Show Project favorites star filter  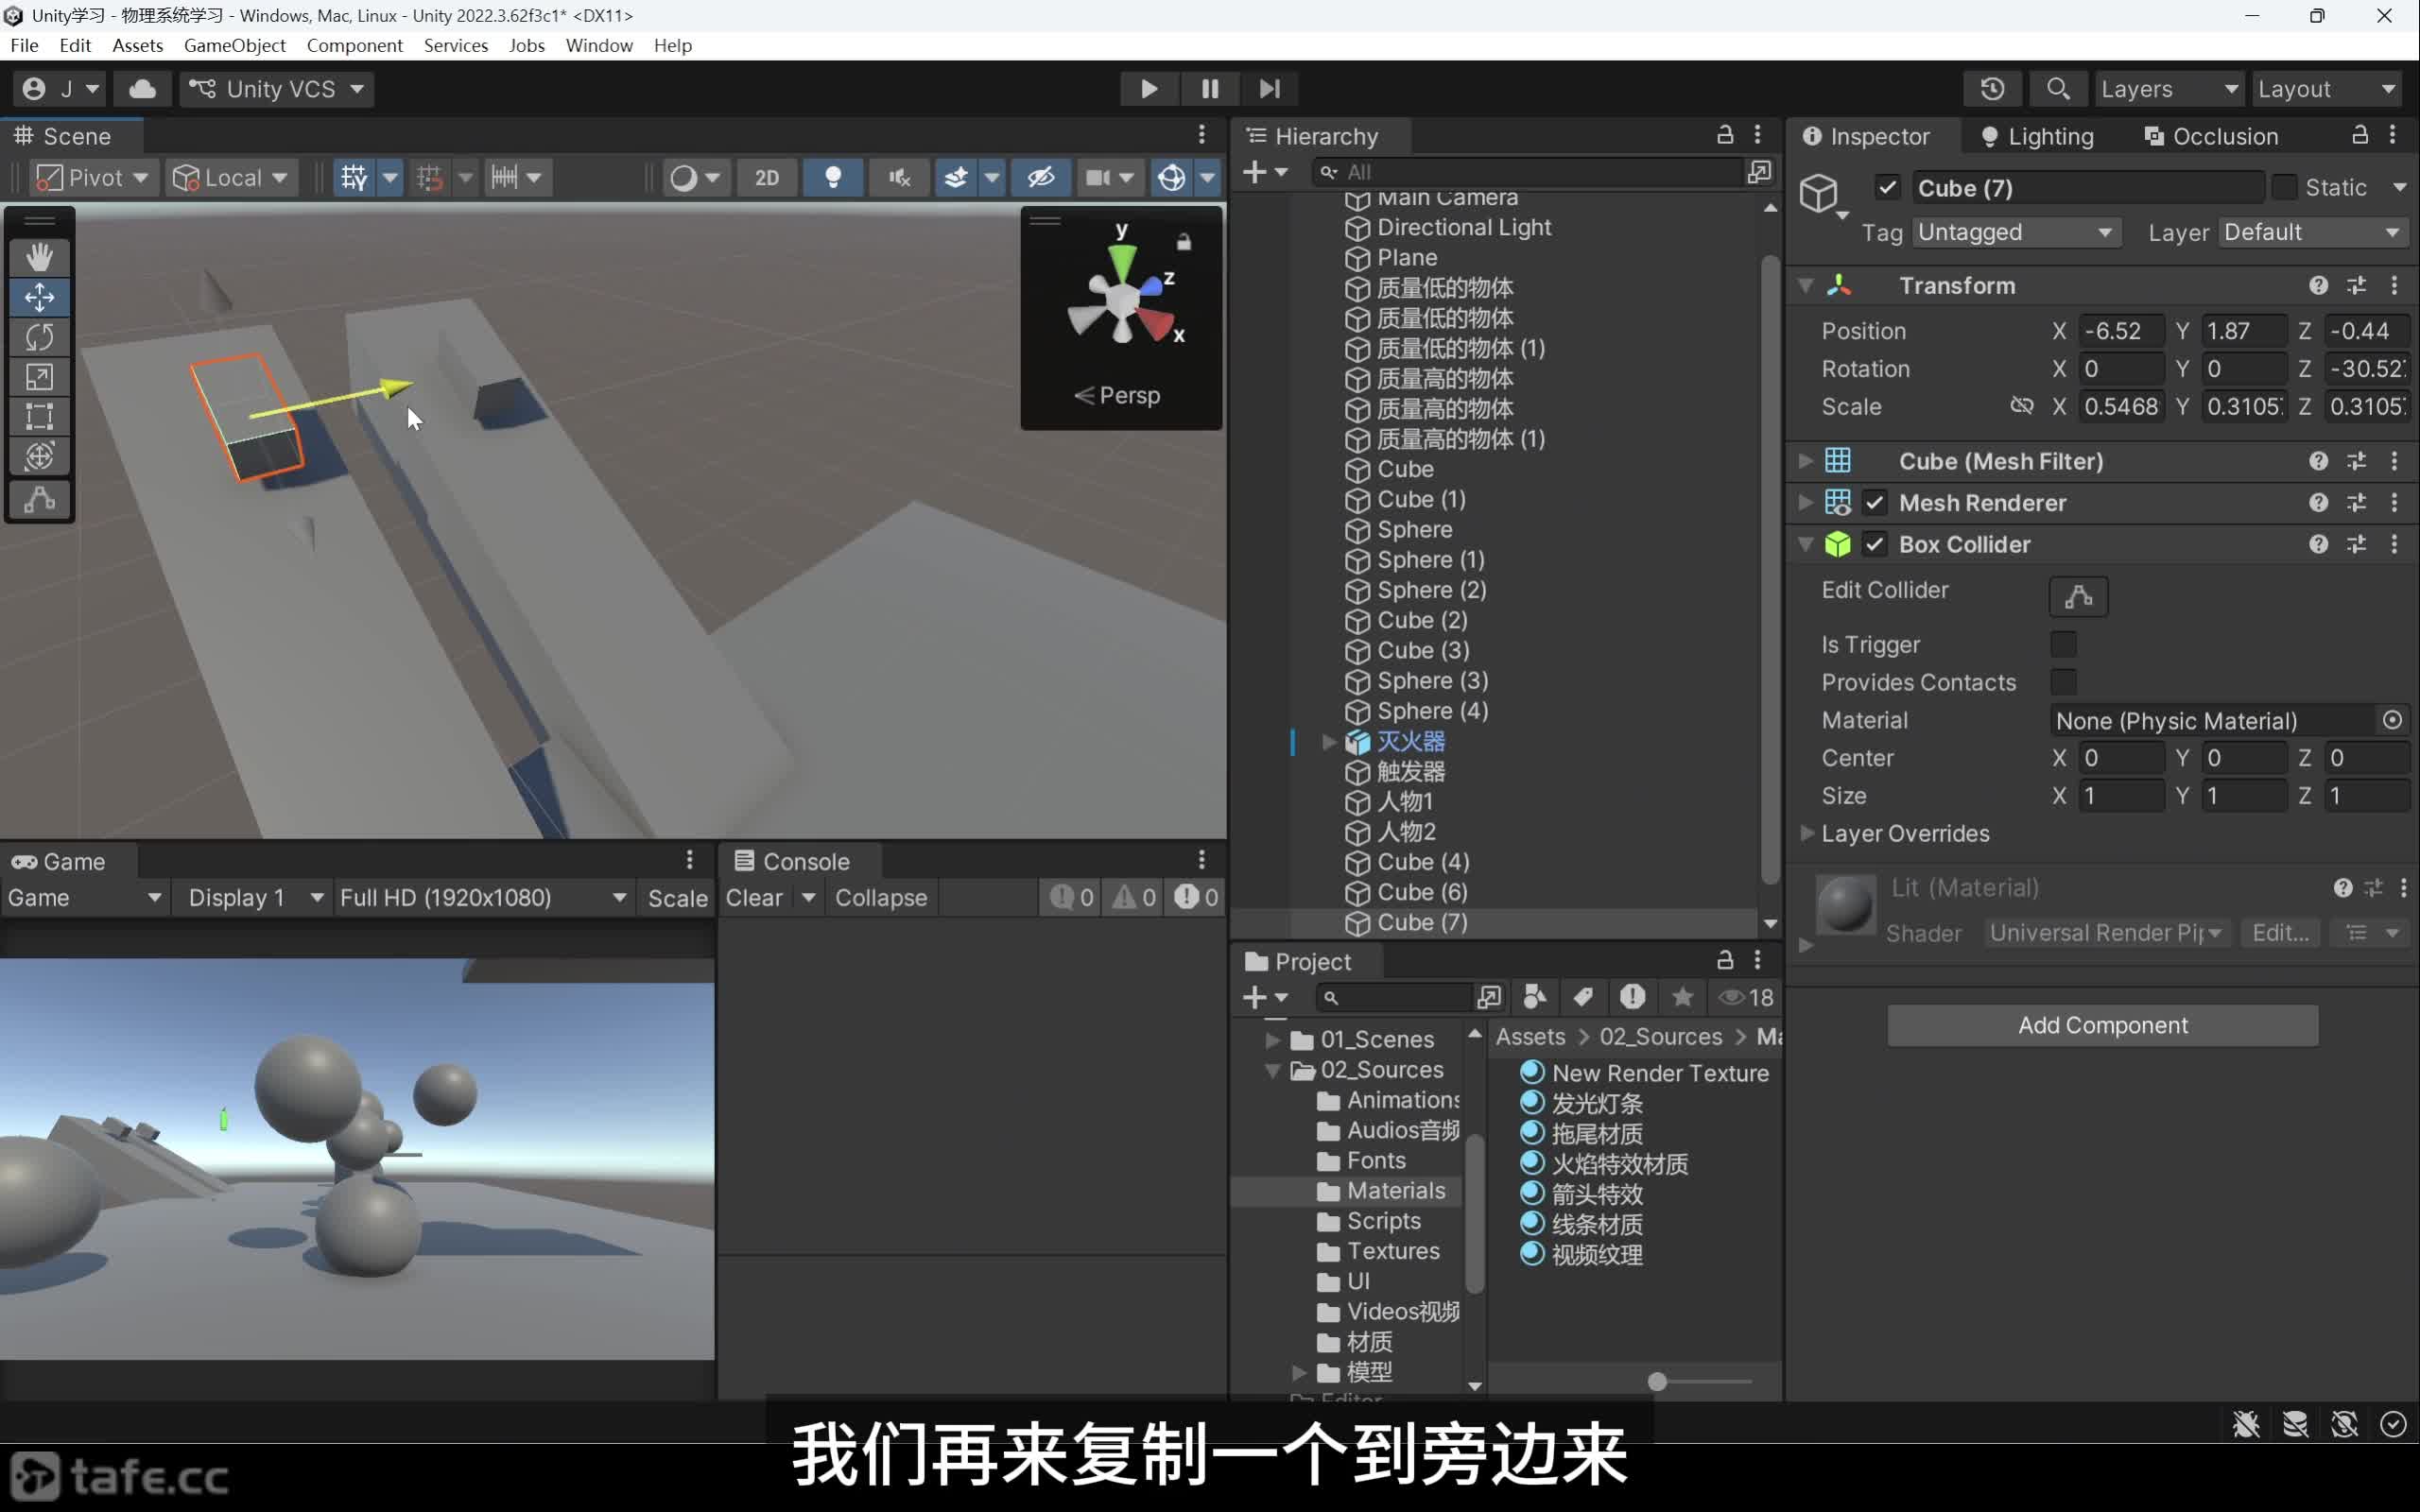(x=1682, y=997)
